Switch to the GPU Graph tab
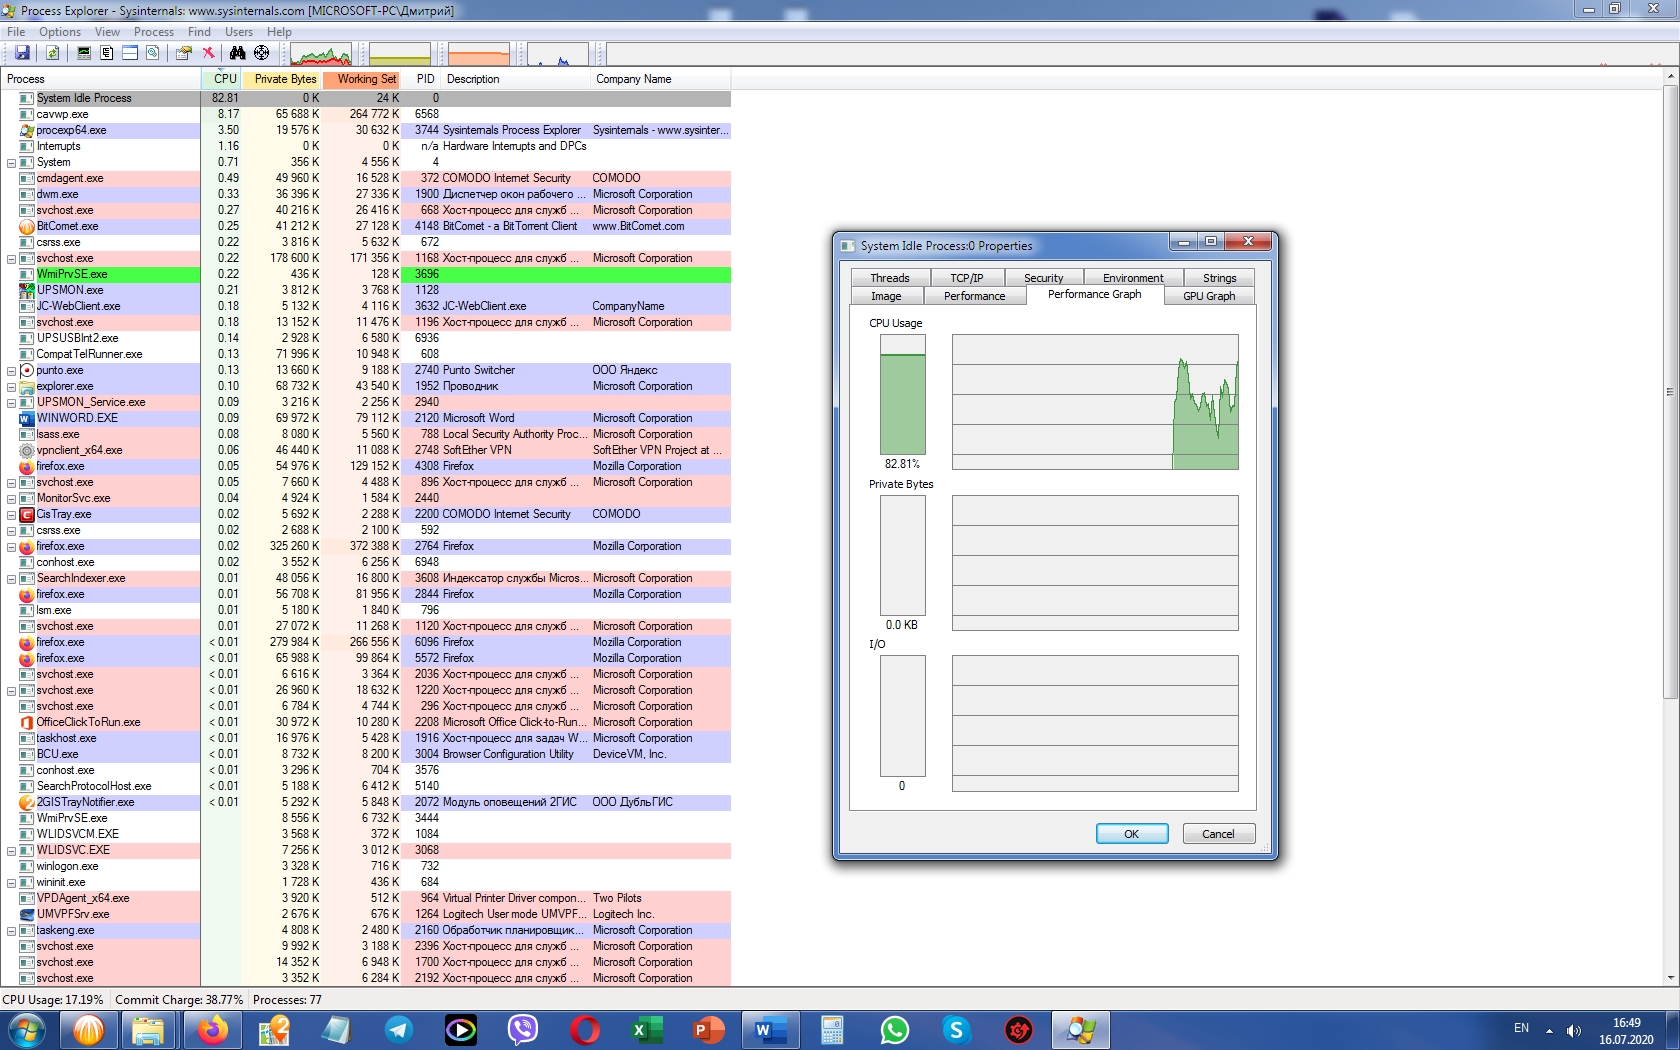The height and width of the screenshot is (1050, 1680). (x=1209, y=296)
